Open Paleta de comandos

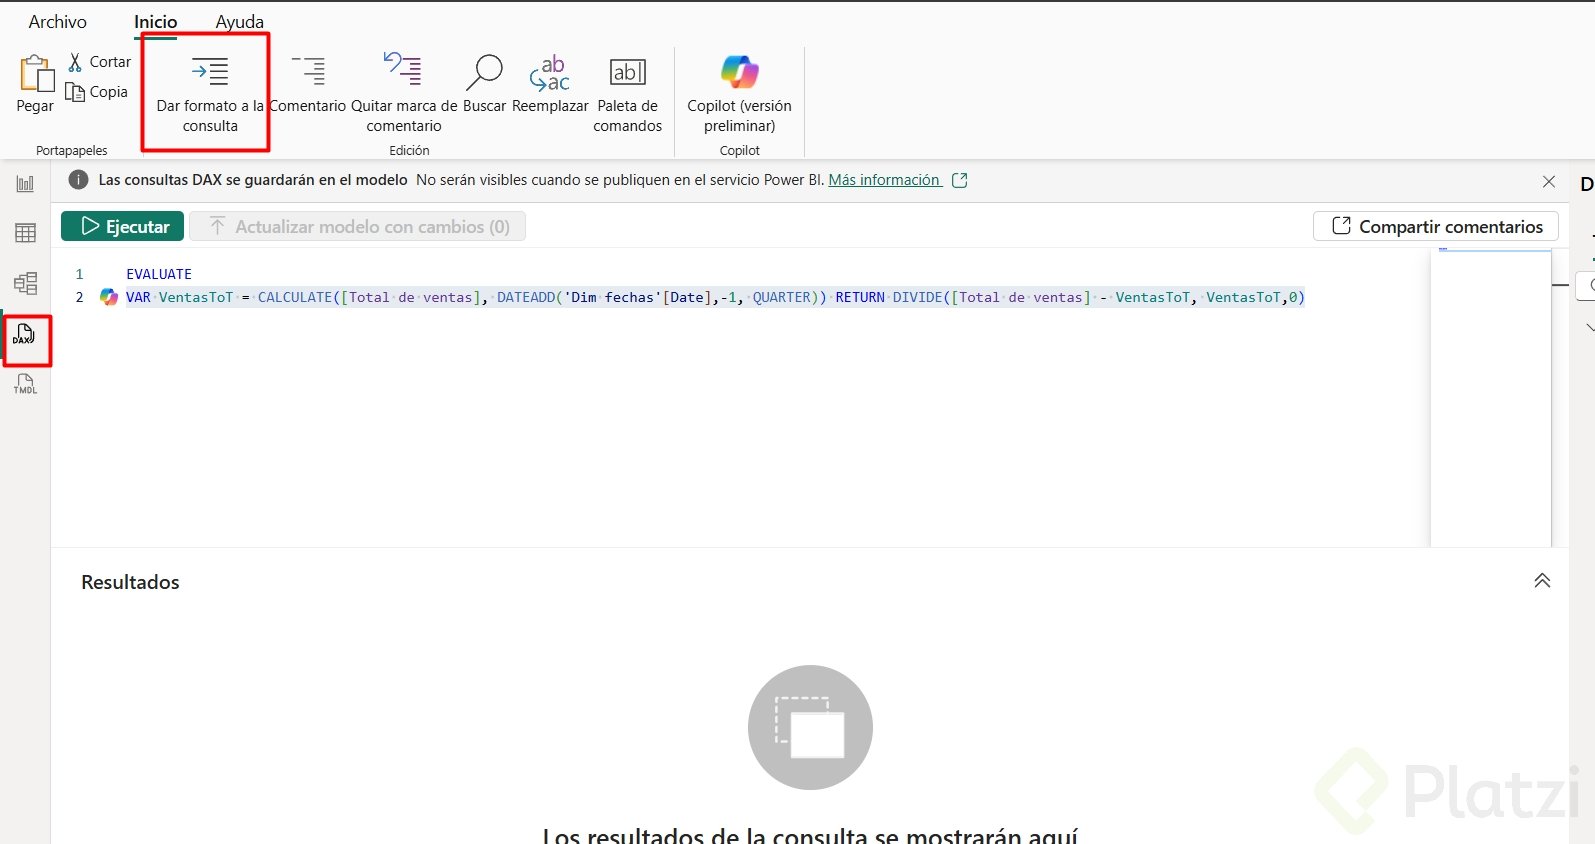pyautogui.click(x=628, y=93)
